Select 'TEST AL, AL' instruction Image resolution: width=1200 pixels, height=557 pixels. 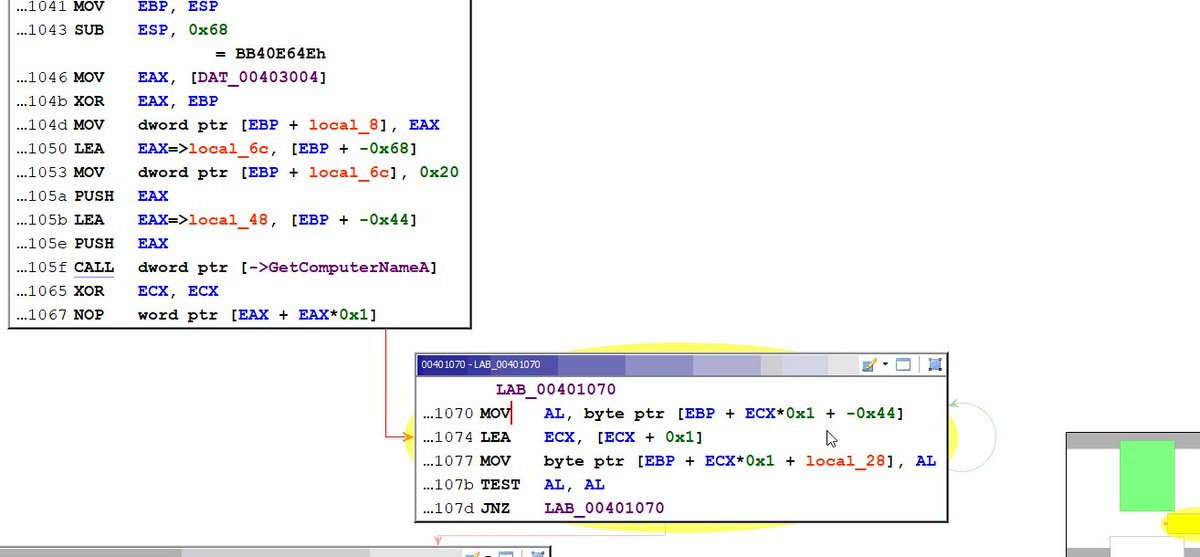coord(513,485)
